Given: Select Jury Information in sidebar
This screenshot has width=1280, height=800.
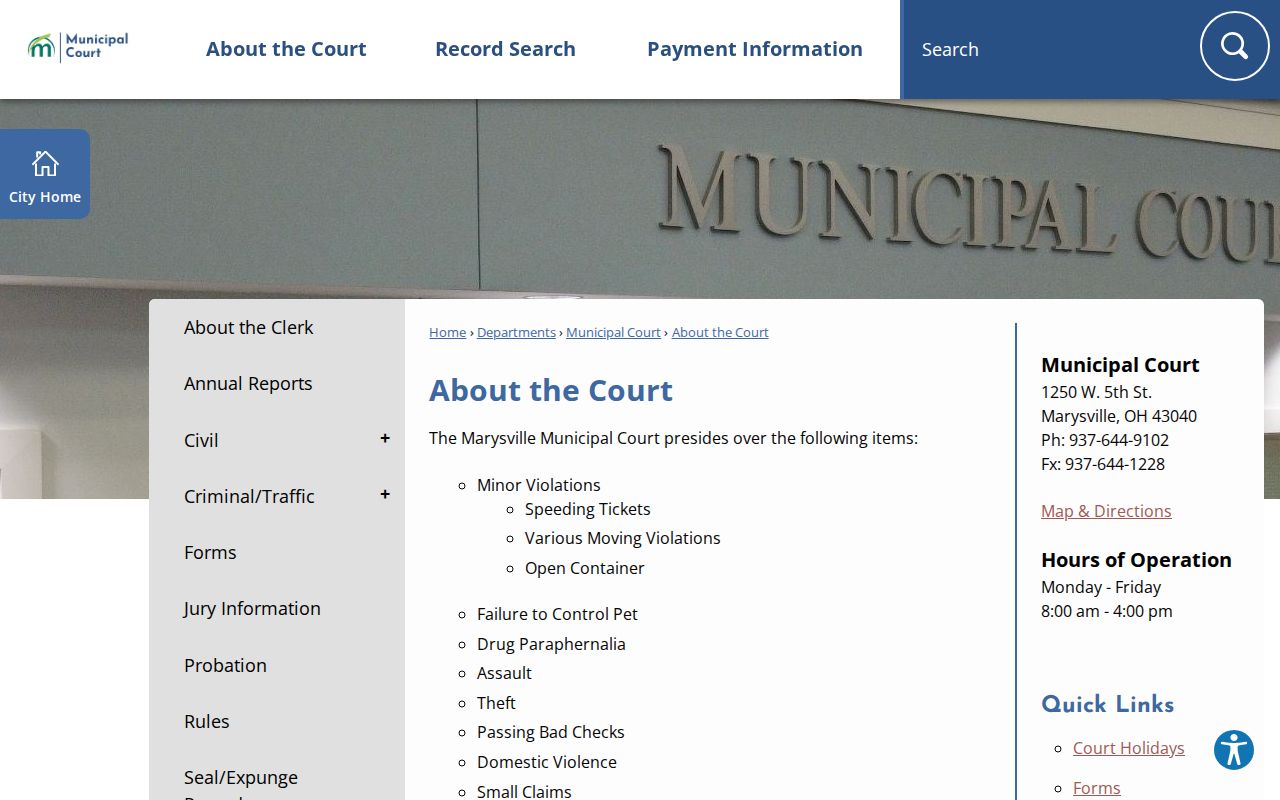Looking at the screenshot, I should point(252,609).
